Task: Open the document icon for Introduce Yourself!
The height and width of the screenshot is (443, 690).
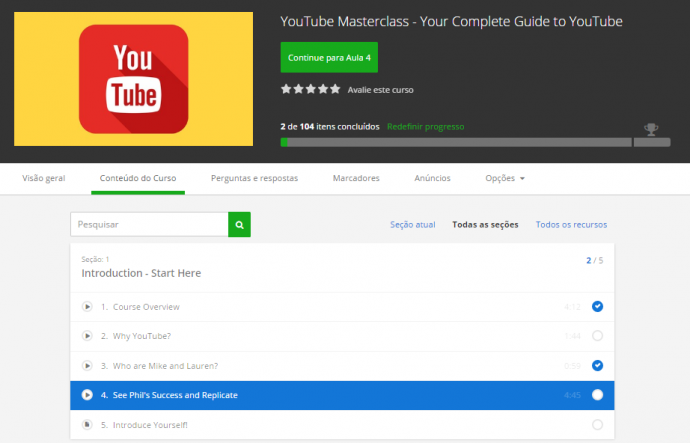Action: tap(87, 425)
